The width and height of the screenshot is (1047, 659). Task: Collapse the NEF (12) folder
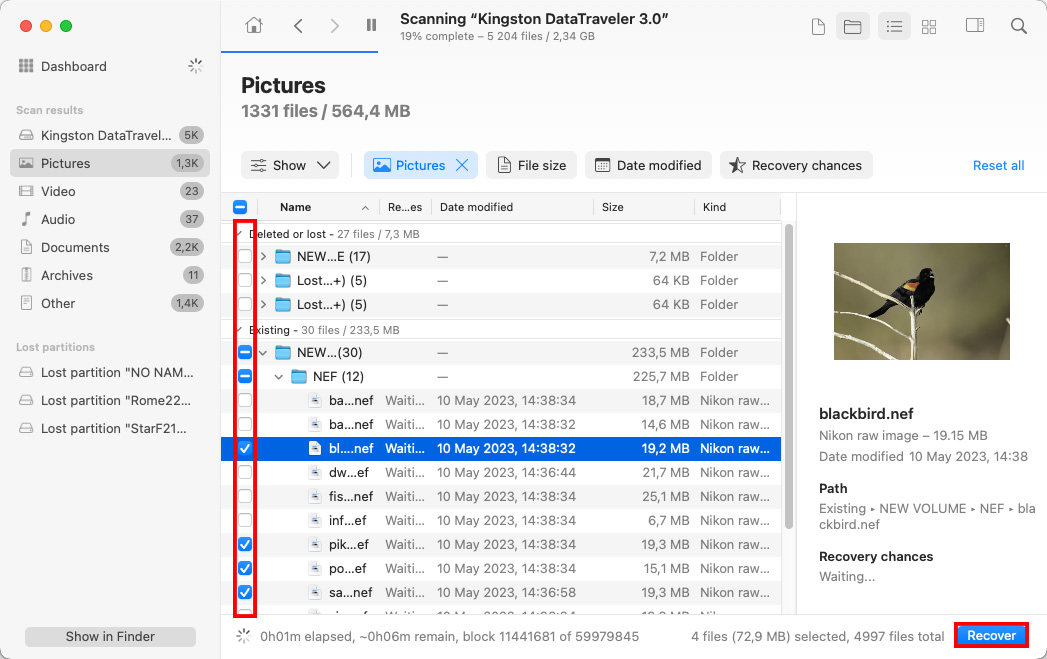(279, 376)
